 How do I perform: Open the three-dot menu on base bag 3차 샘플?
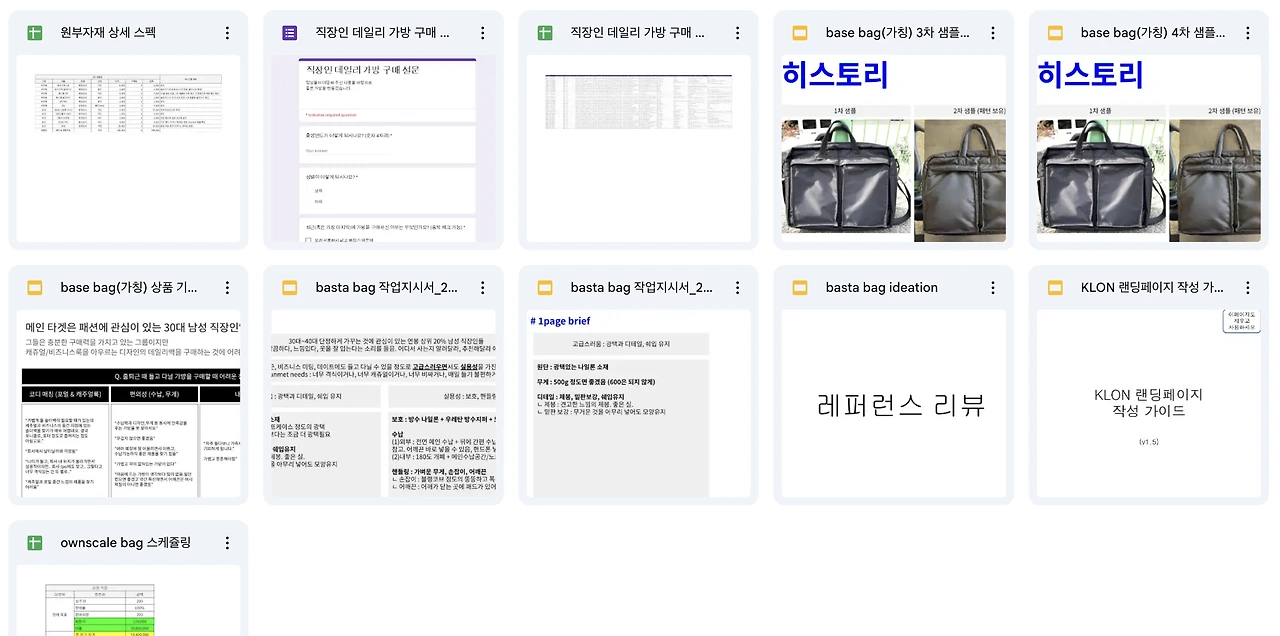(x=992, y=31)
